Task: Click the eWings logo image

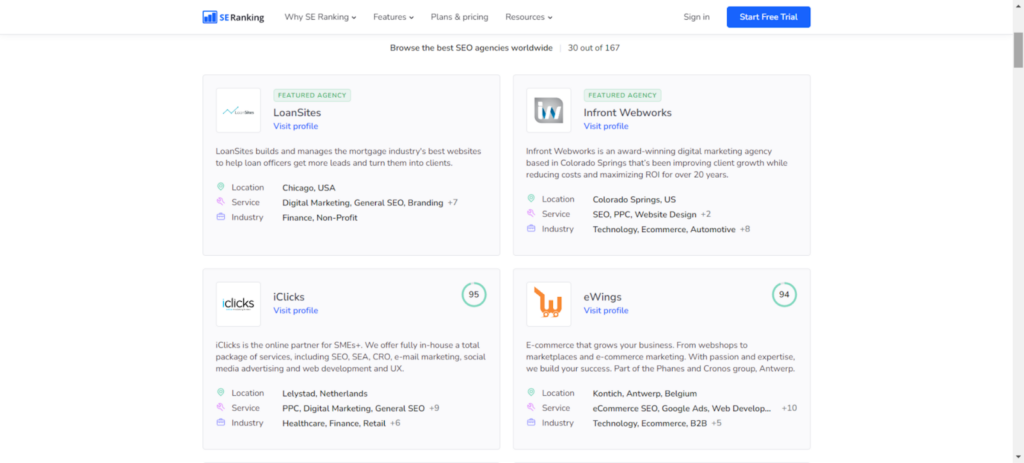Action: pos(549,304)
